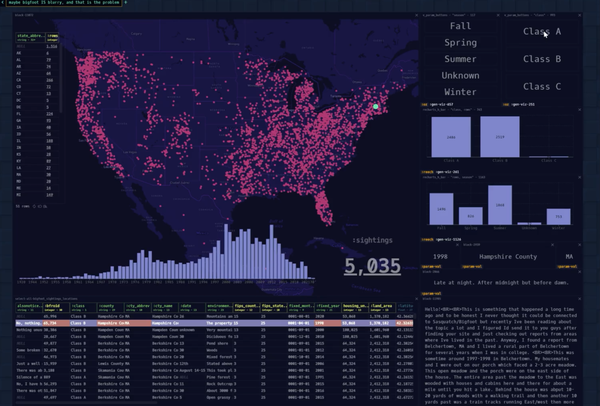Sort by the county column header

pyautogui.click(x=110, y=307)
